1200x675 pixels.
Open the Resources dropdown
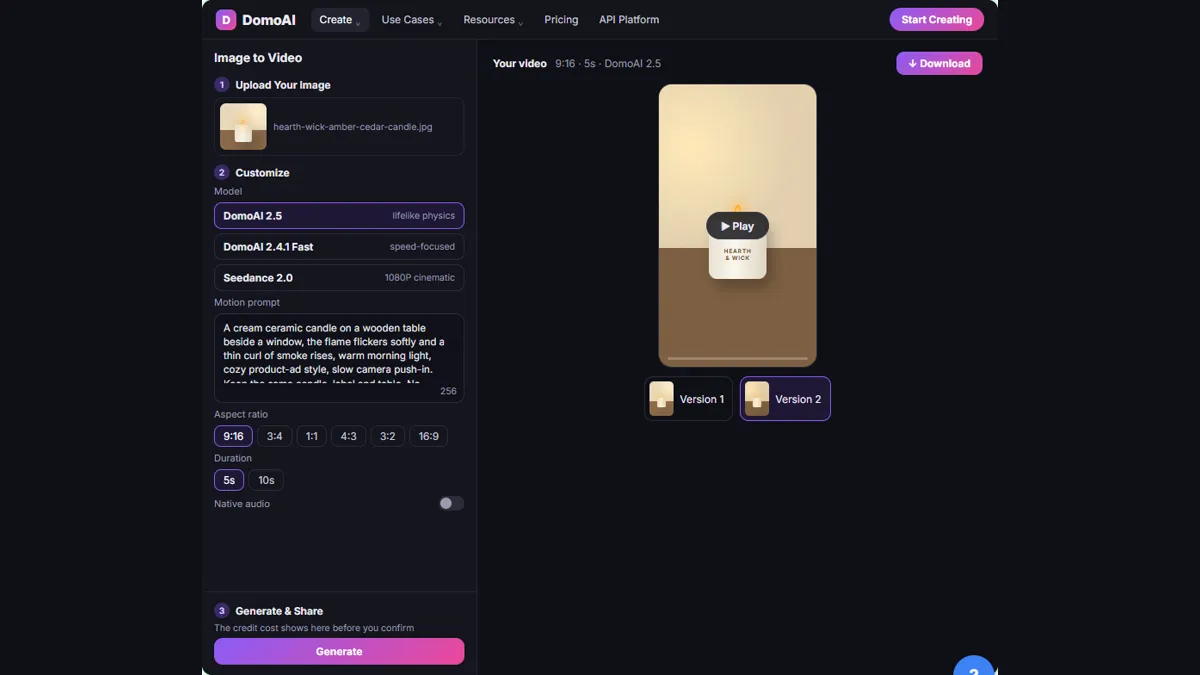tap(493, 20)
